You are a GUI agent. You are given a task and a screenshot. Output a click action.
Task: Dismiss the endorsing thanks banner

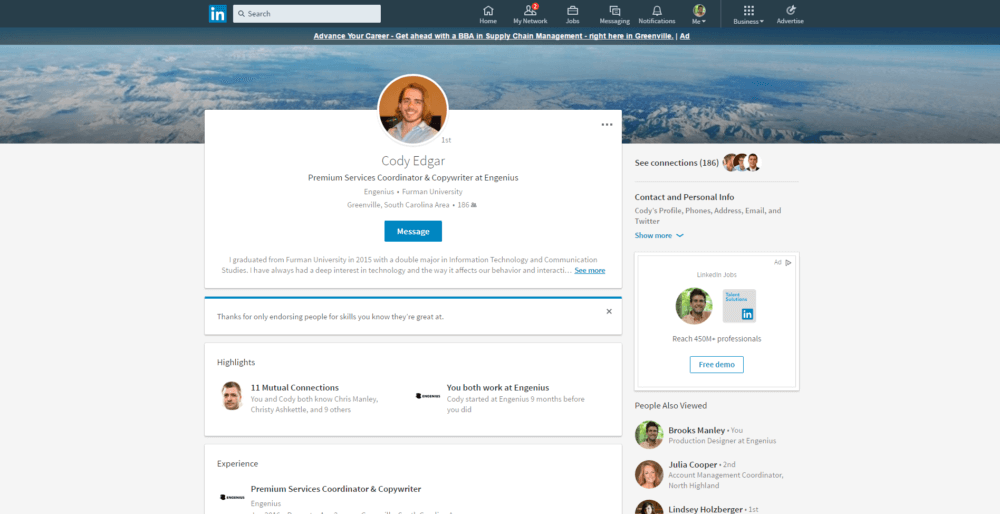click(609, 311)
